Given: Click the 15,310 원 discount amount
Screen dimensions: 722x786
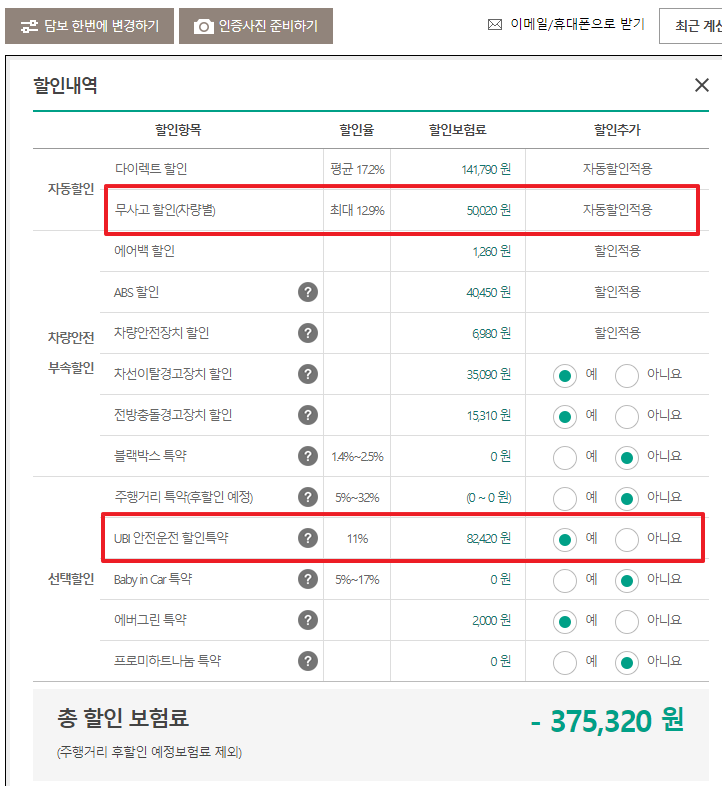Looking at the screenshot, I should (488, 416).
